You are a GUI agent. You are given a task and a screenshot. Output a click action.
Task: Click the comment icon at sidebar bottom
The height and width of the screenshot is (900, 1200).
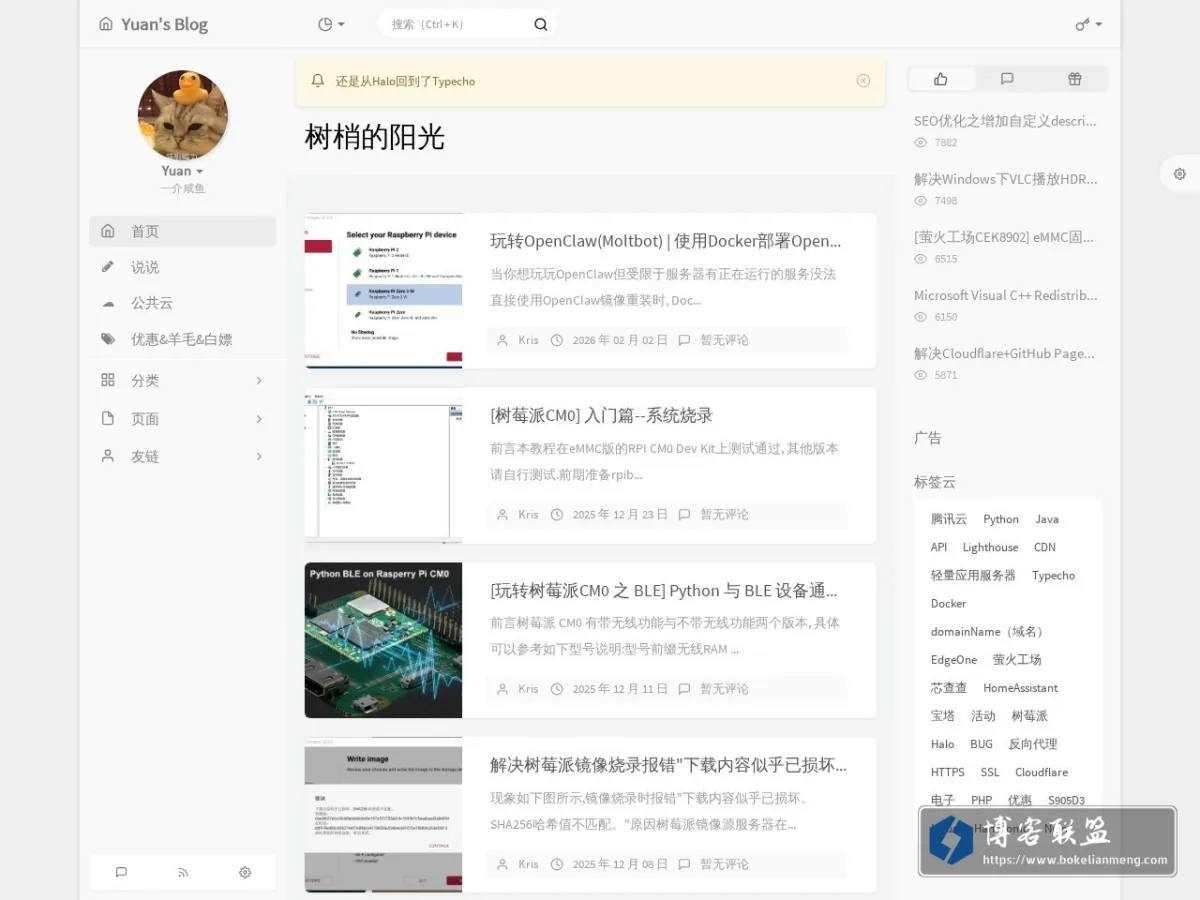[121, 872]
